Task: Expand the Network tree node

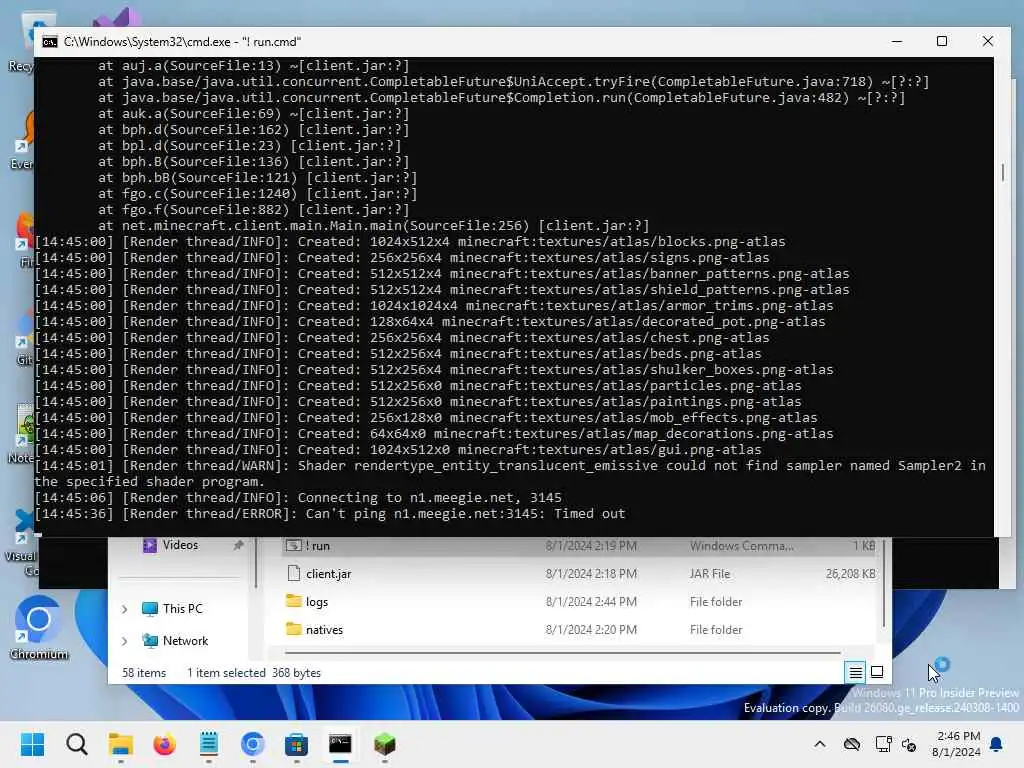Action: coord(125,641)
